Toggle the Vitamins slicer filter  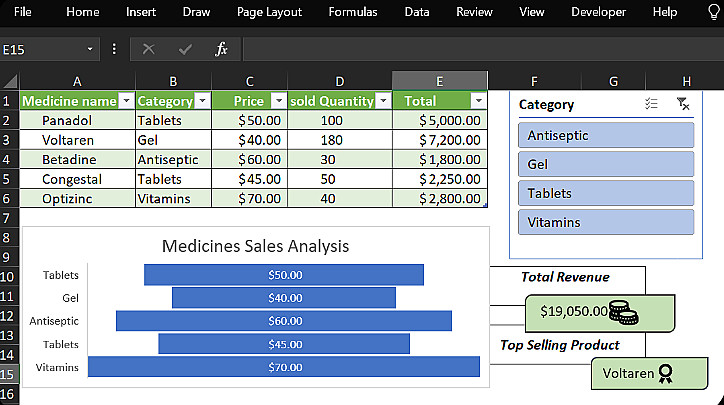[x=606, y=222]
